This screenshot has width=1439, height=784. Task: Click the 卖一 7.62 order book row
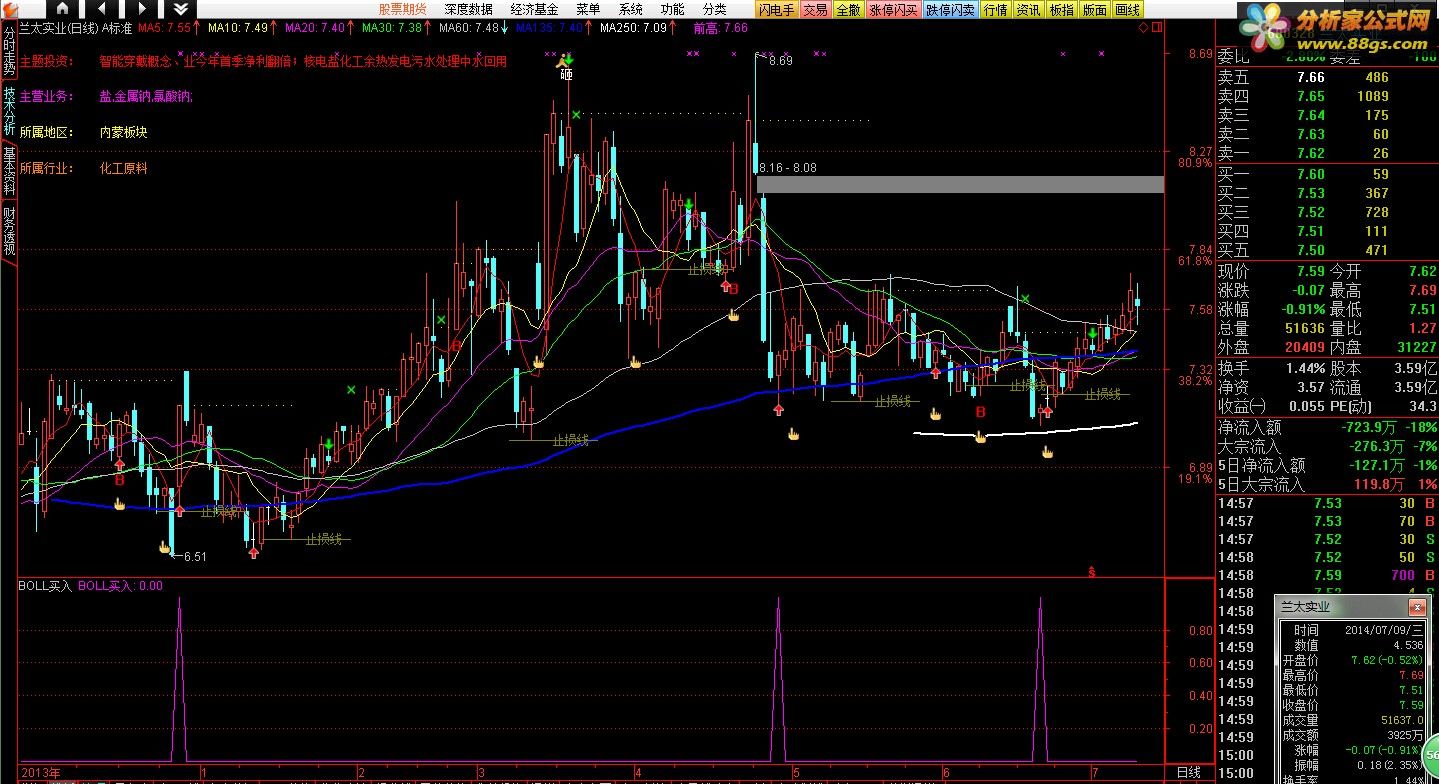coord(1325,153)
